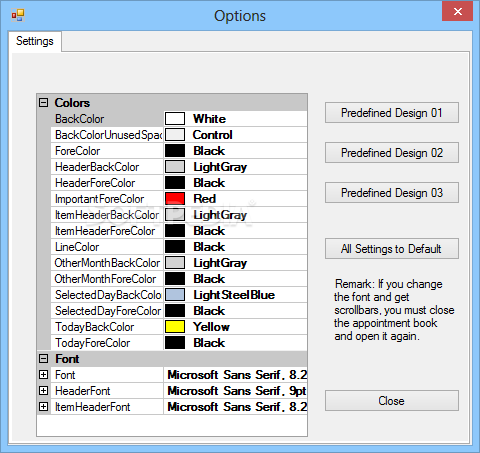Screen dimensions: 480x453
Task: Click the red ImportantForeColor swatch
Action: click(175, 199)
